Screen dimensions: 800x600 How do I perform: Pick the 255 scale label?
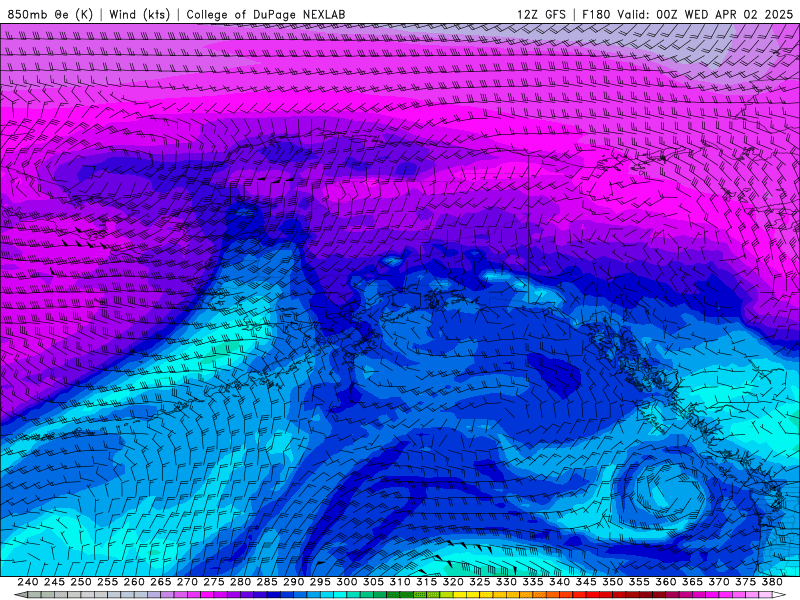(107, 582)
